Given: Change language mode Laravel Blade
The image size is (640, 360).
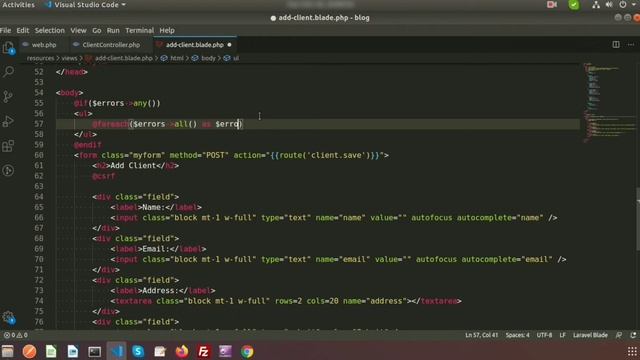Looking at the screenshot, I should (x=590, y=335).
